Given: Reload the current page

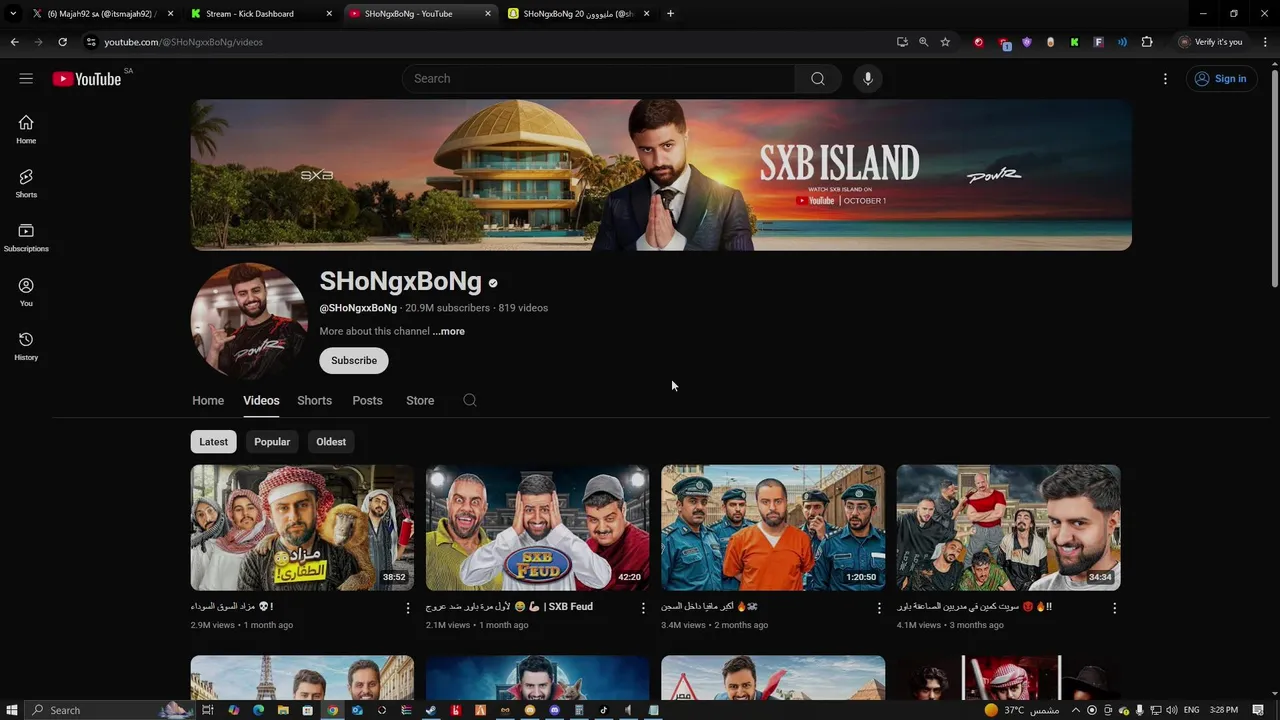Looking at the screenshot, I should (x=62, y=42).
